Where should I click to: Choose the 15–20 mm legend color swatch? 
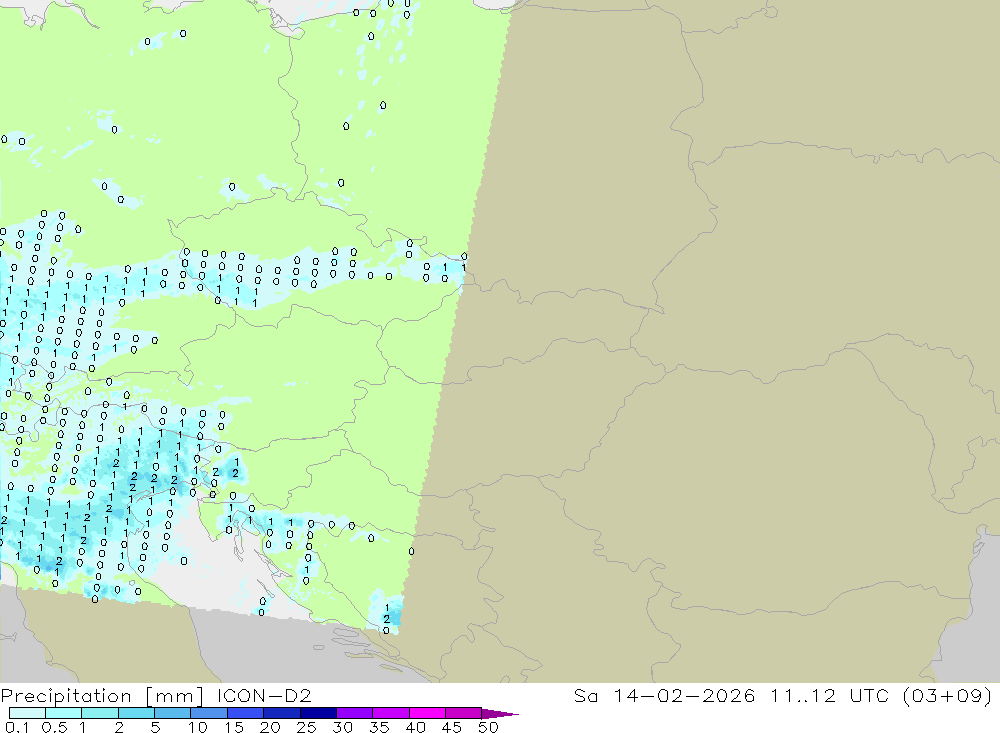(x=246, y=713)
